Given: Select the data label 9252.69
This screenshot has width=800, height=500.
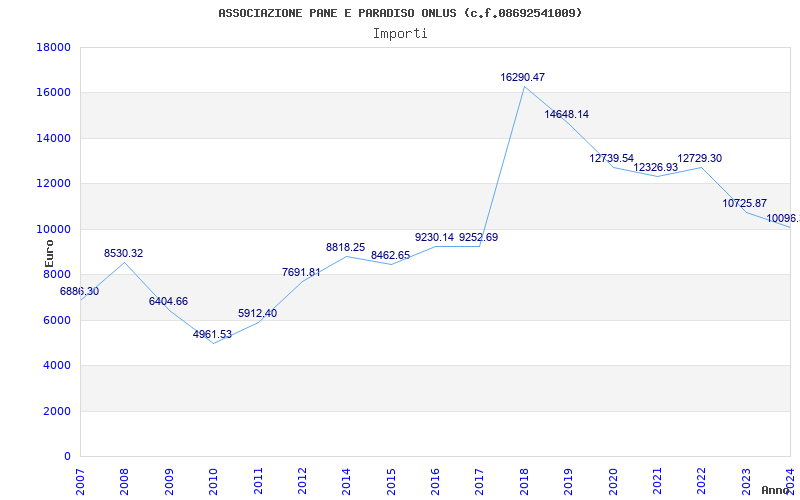Looking at the screenshot, I should point(479,237).
